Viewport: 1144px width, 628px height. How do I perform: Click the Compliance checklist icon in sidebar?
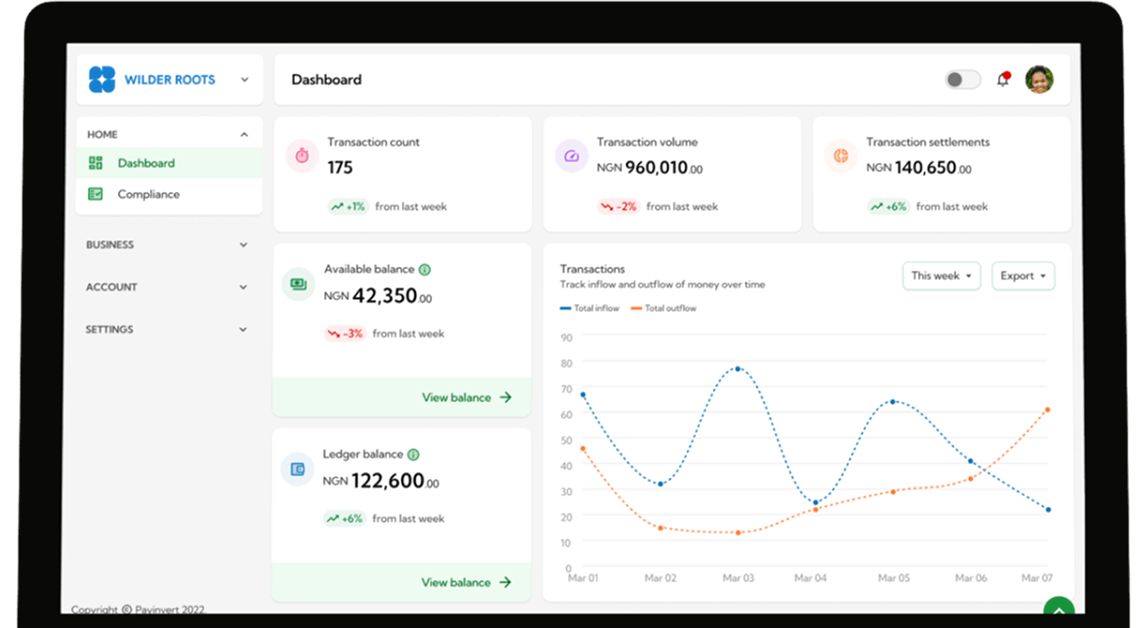95,195
